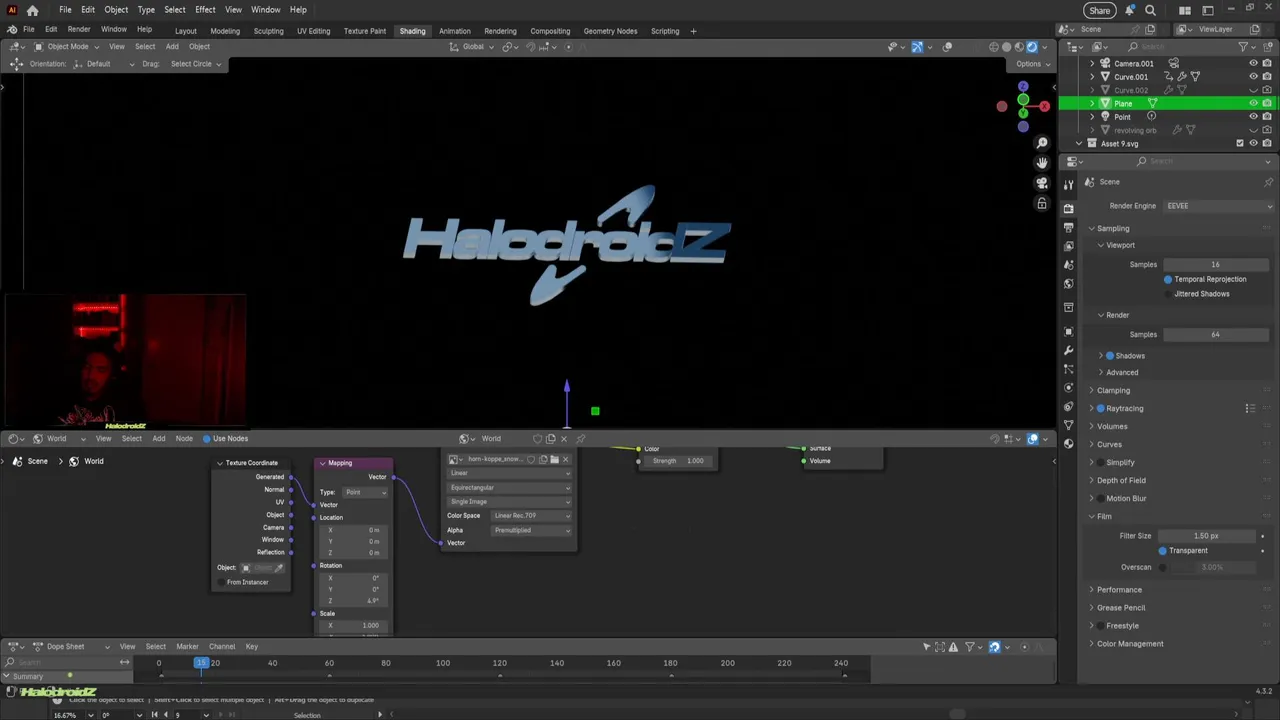The height and width of the screenshot is (720, 1280).
Task: Click the viewport pan hand gizmo
Action: 1042,163
